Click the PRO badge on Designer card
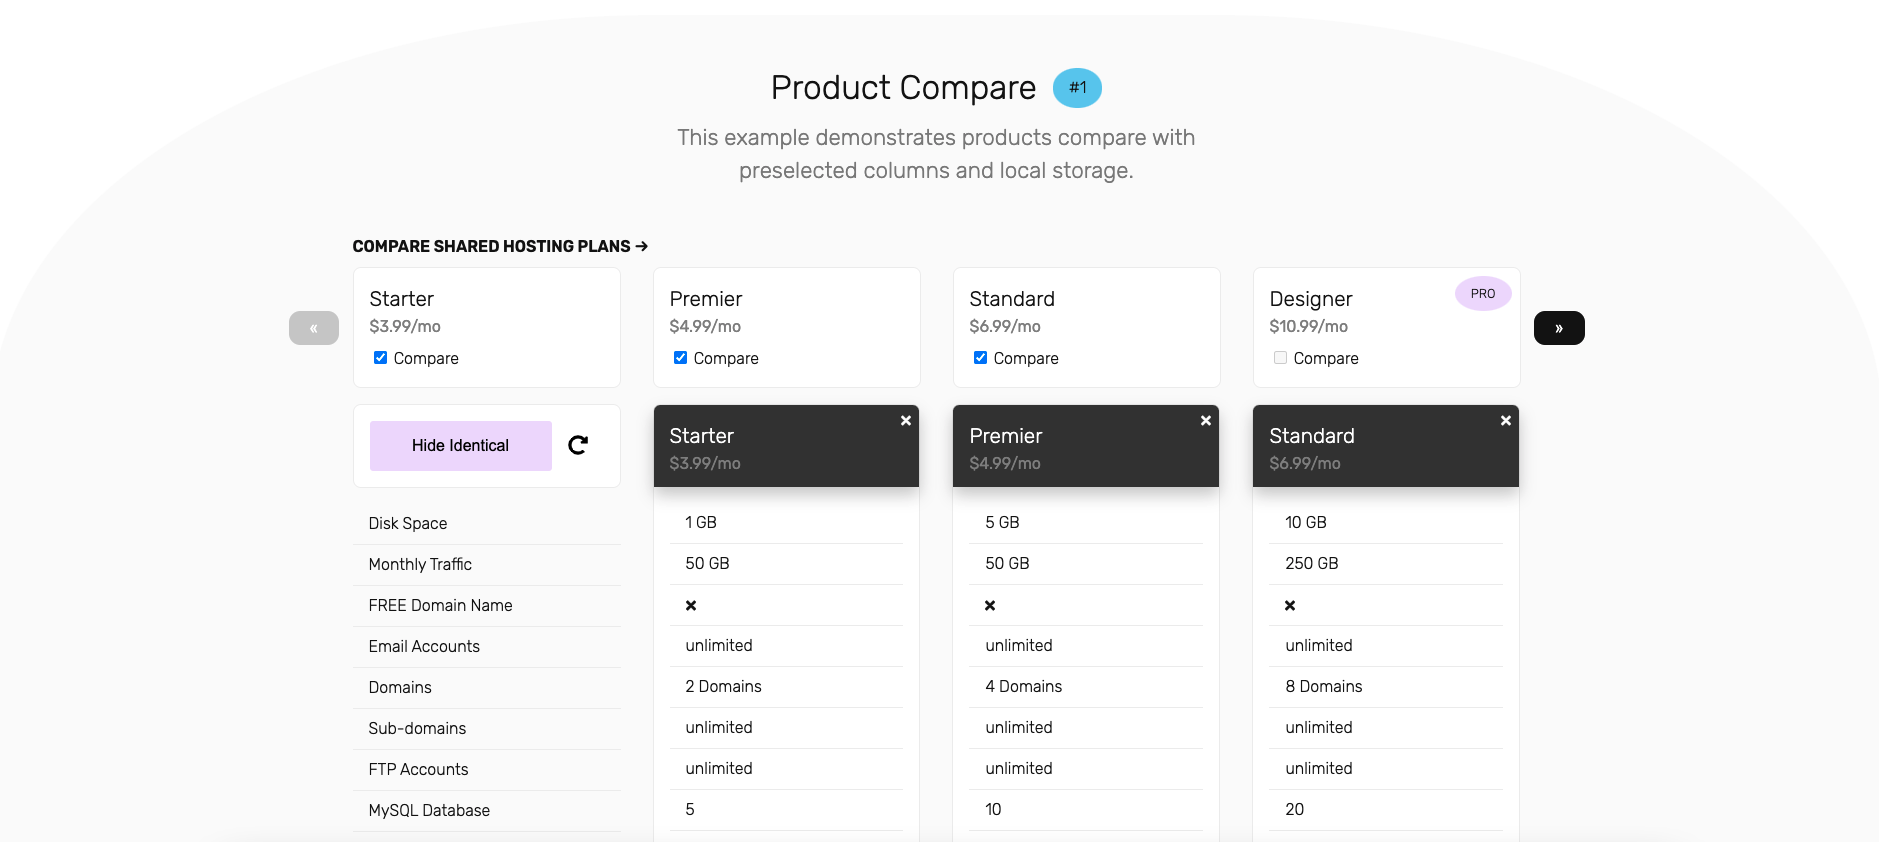The image size is (1879, 842). (x=1482, y=294)
